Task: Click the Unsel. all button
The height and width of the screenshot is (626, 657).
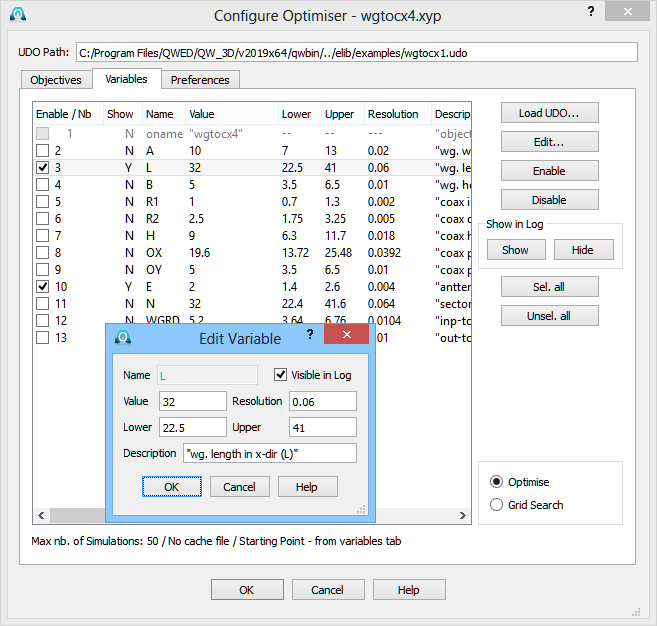Action: pos(549,316)
